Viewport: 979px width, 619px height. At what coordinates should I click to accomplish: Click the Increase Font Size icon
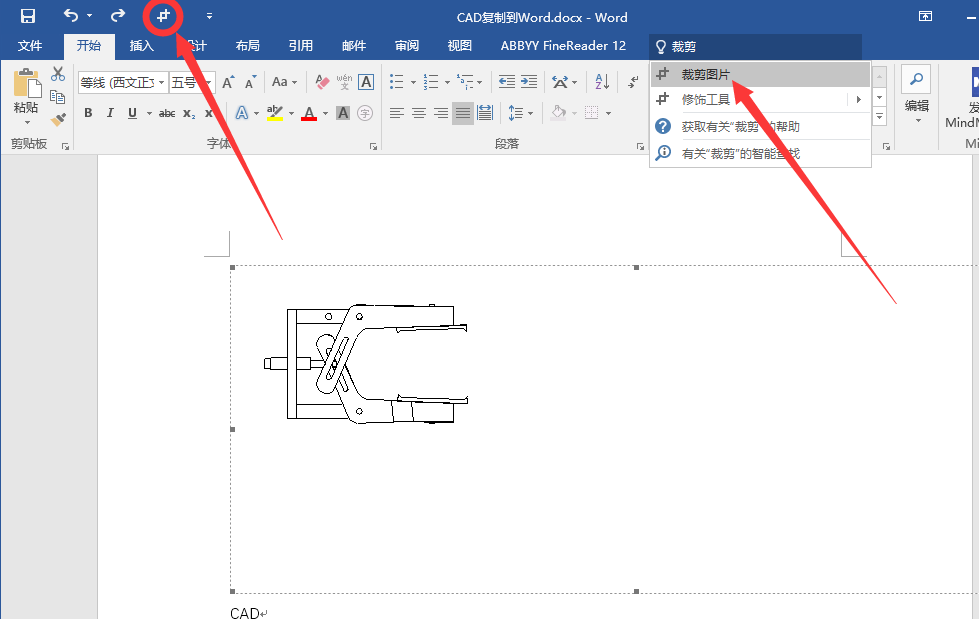(x=228, y=82)
